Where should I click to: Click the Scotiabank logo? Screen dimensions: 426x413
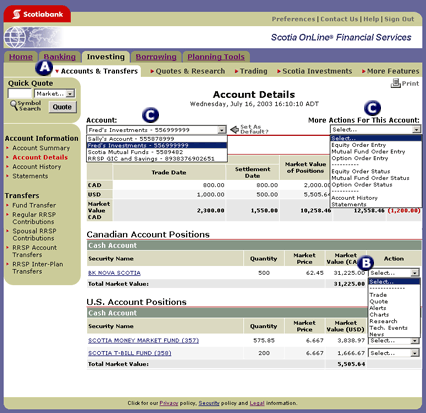coord(37,14)
